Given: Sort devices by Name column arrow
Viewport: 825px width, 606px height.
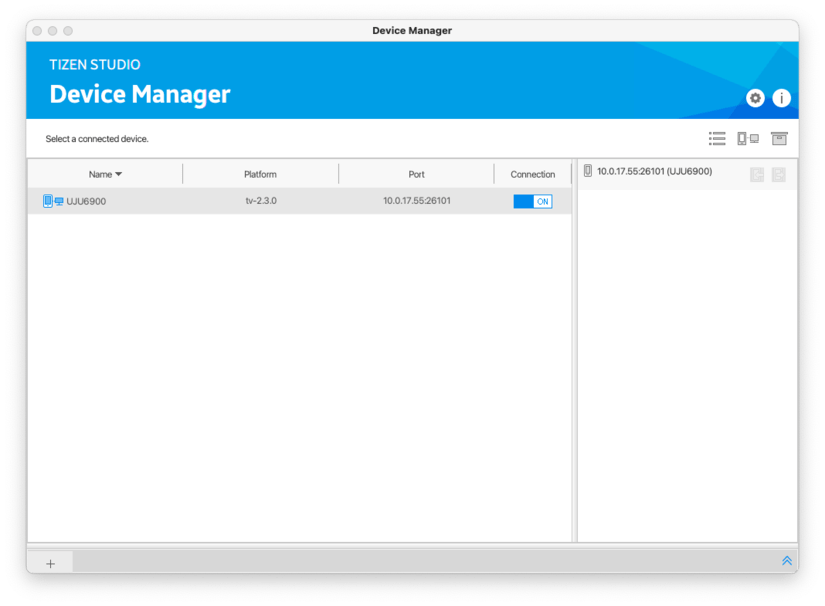Looking at the screenshot, I should coord(118,174).
